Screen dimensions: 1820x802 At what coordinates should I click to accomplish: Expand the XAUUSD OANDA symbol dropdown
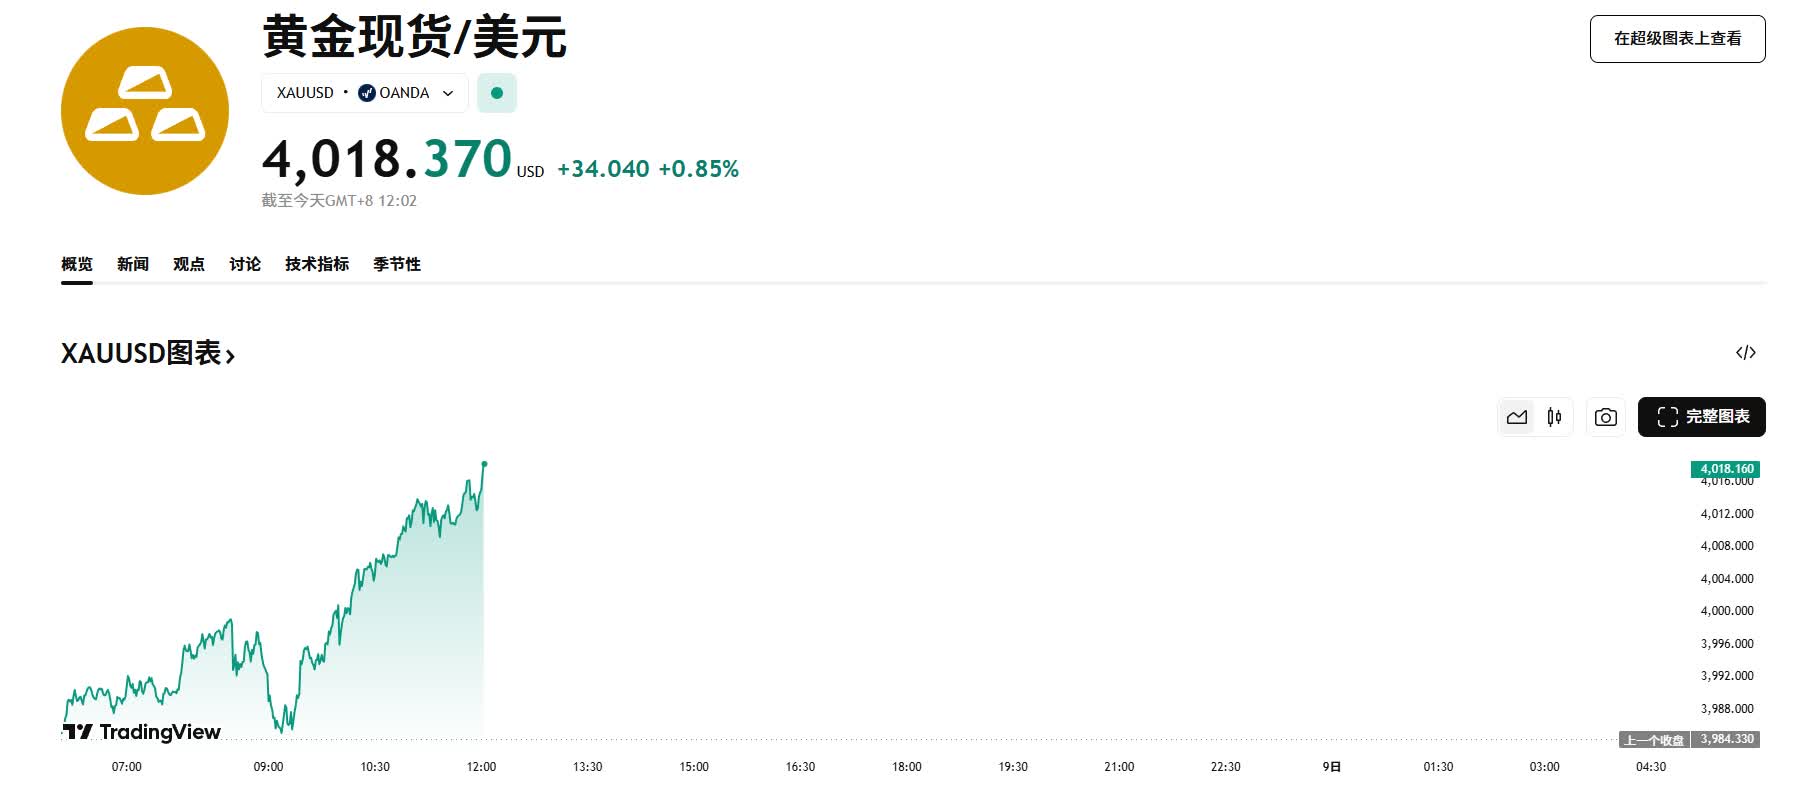point(448,93)
